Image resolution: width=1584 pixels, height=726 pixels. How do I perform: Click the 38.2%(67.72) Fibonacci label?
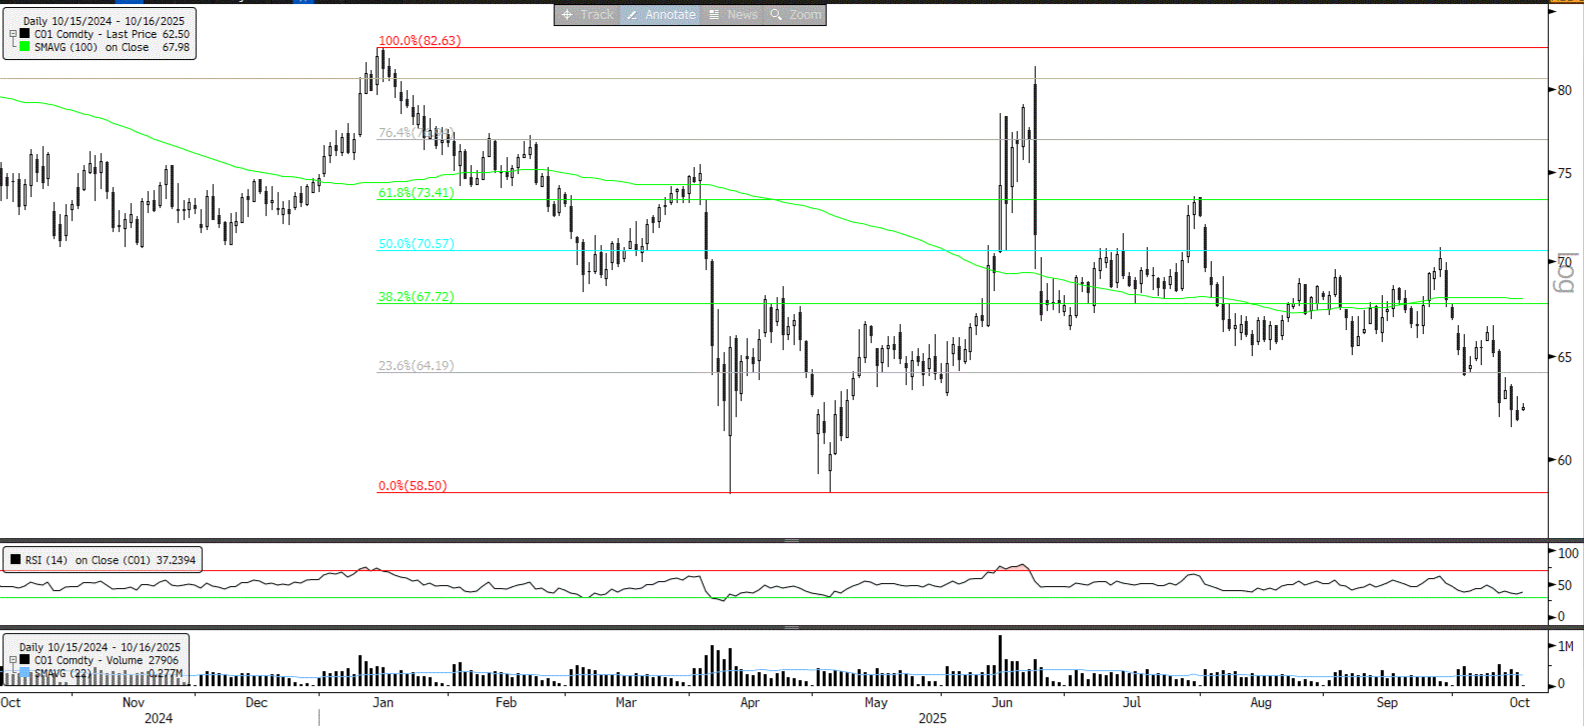tap(415, 297)
